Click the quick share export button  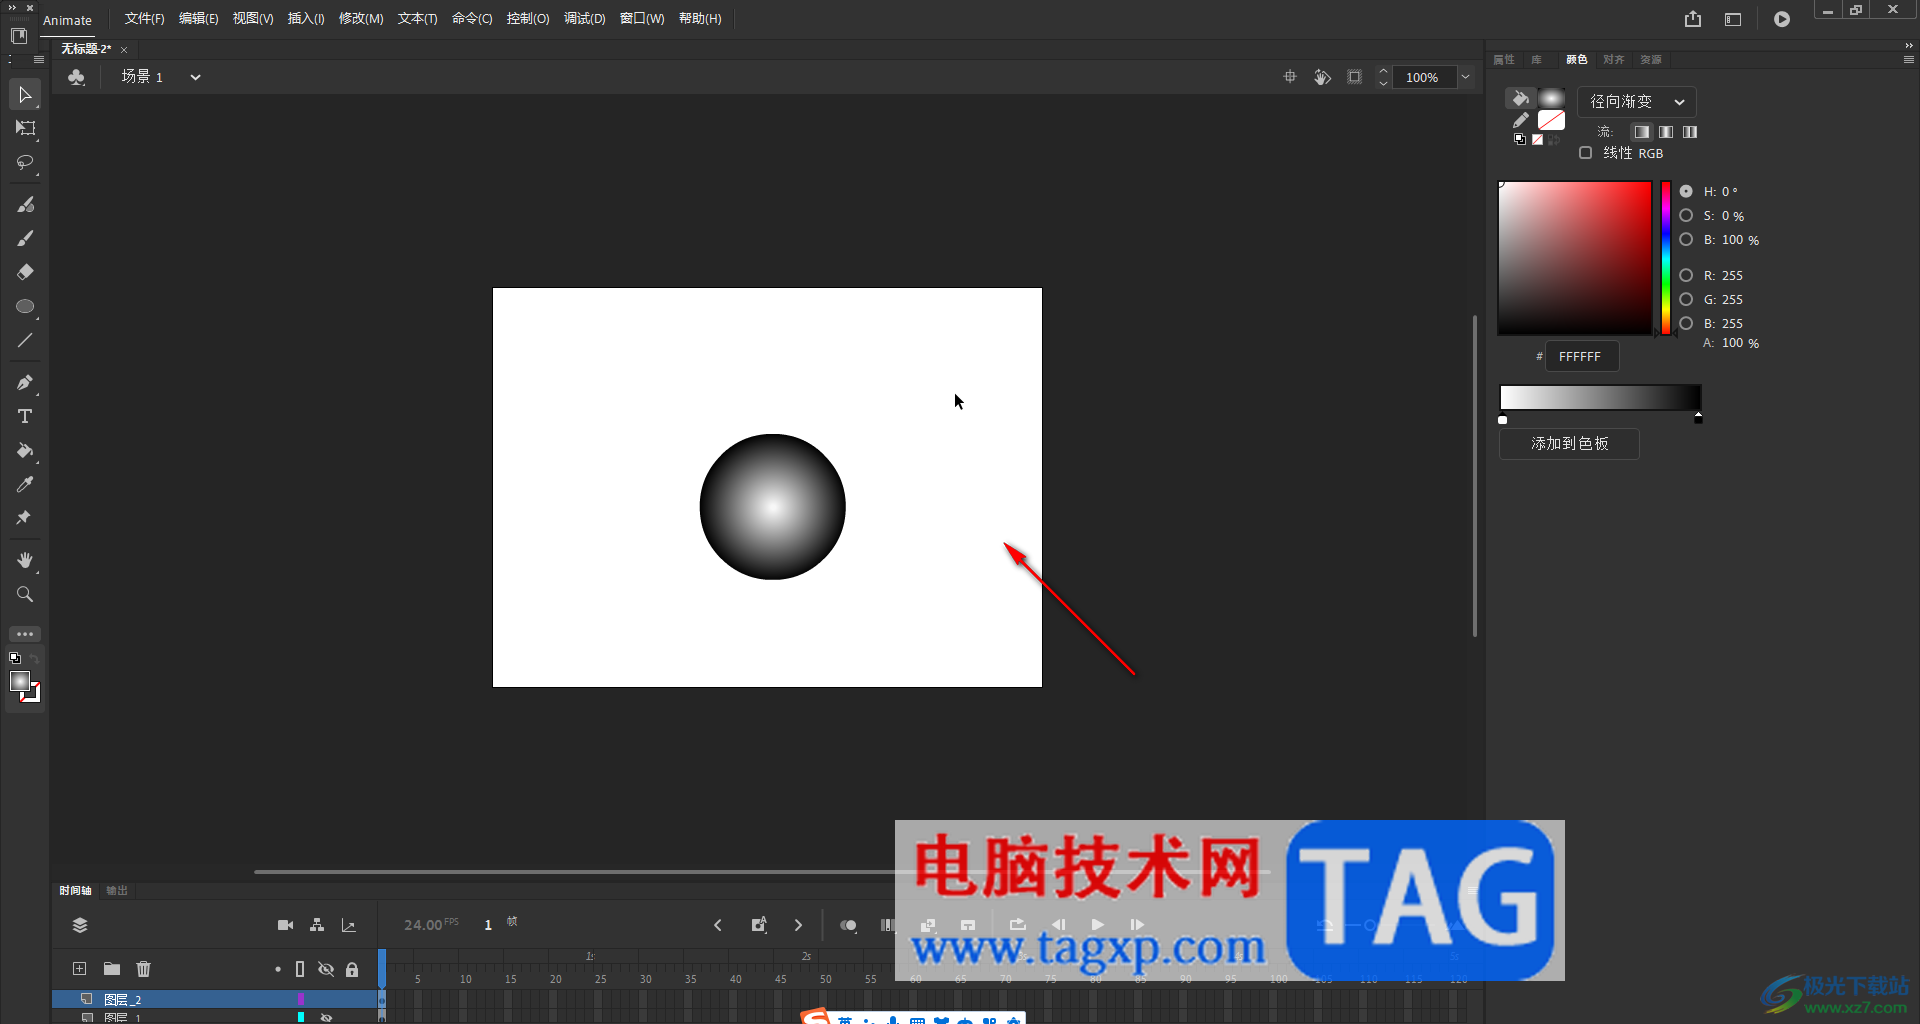pyautogui.click(x=1693, y=19)
